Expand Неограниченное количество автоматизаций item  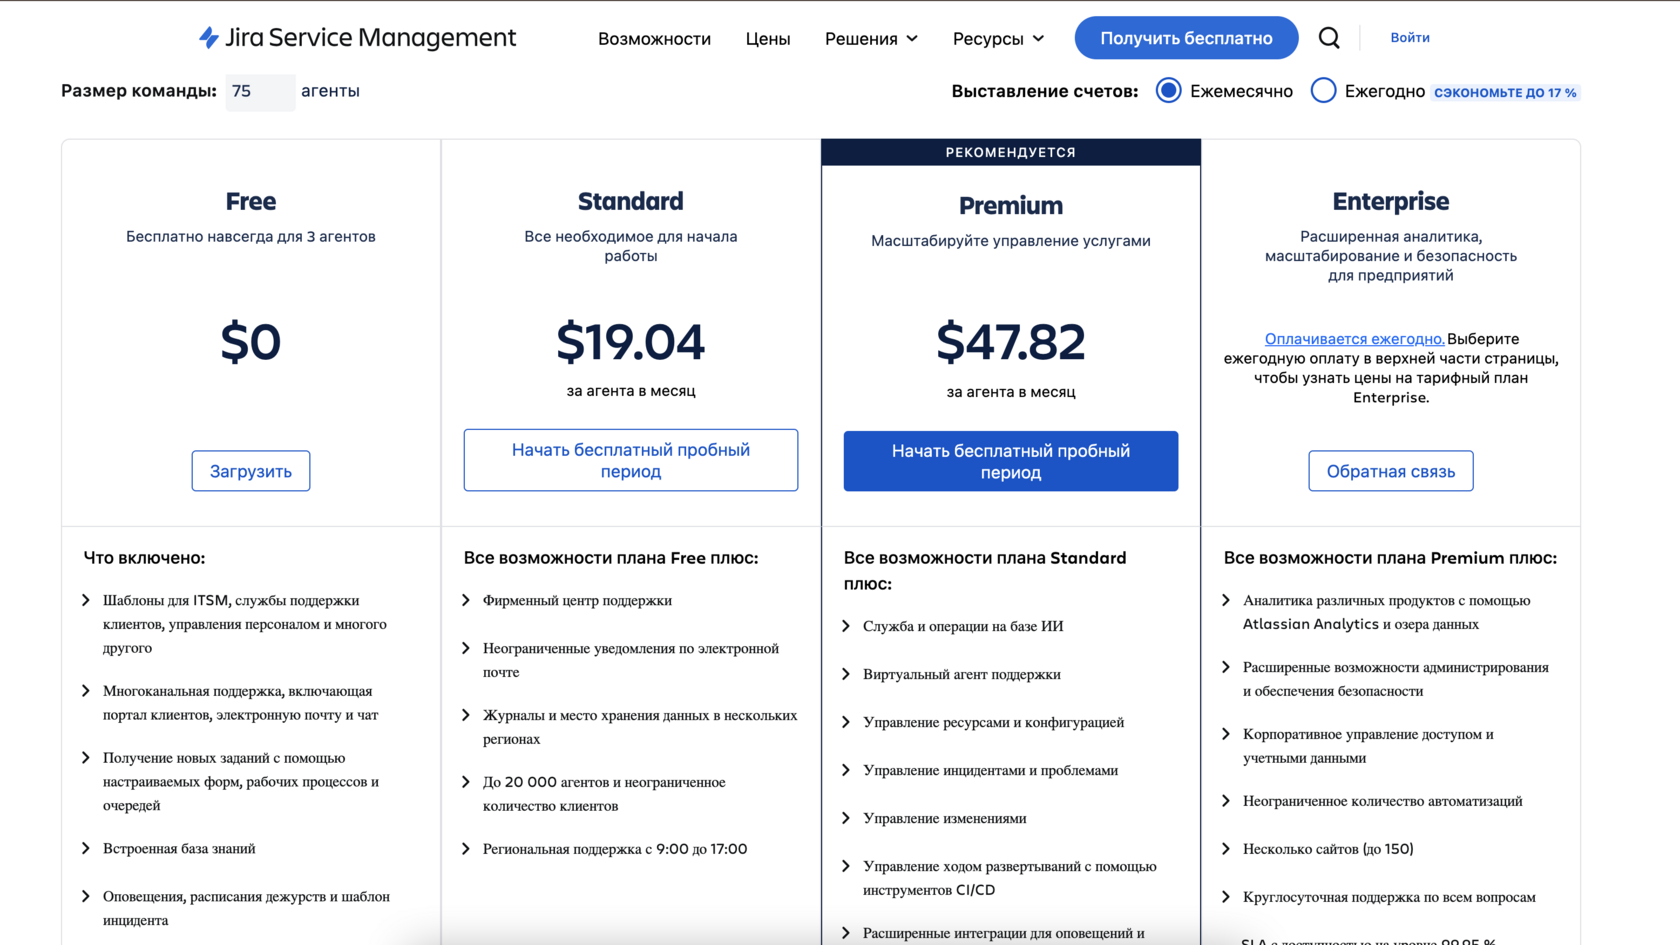(1373, 801)
